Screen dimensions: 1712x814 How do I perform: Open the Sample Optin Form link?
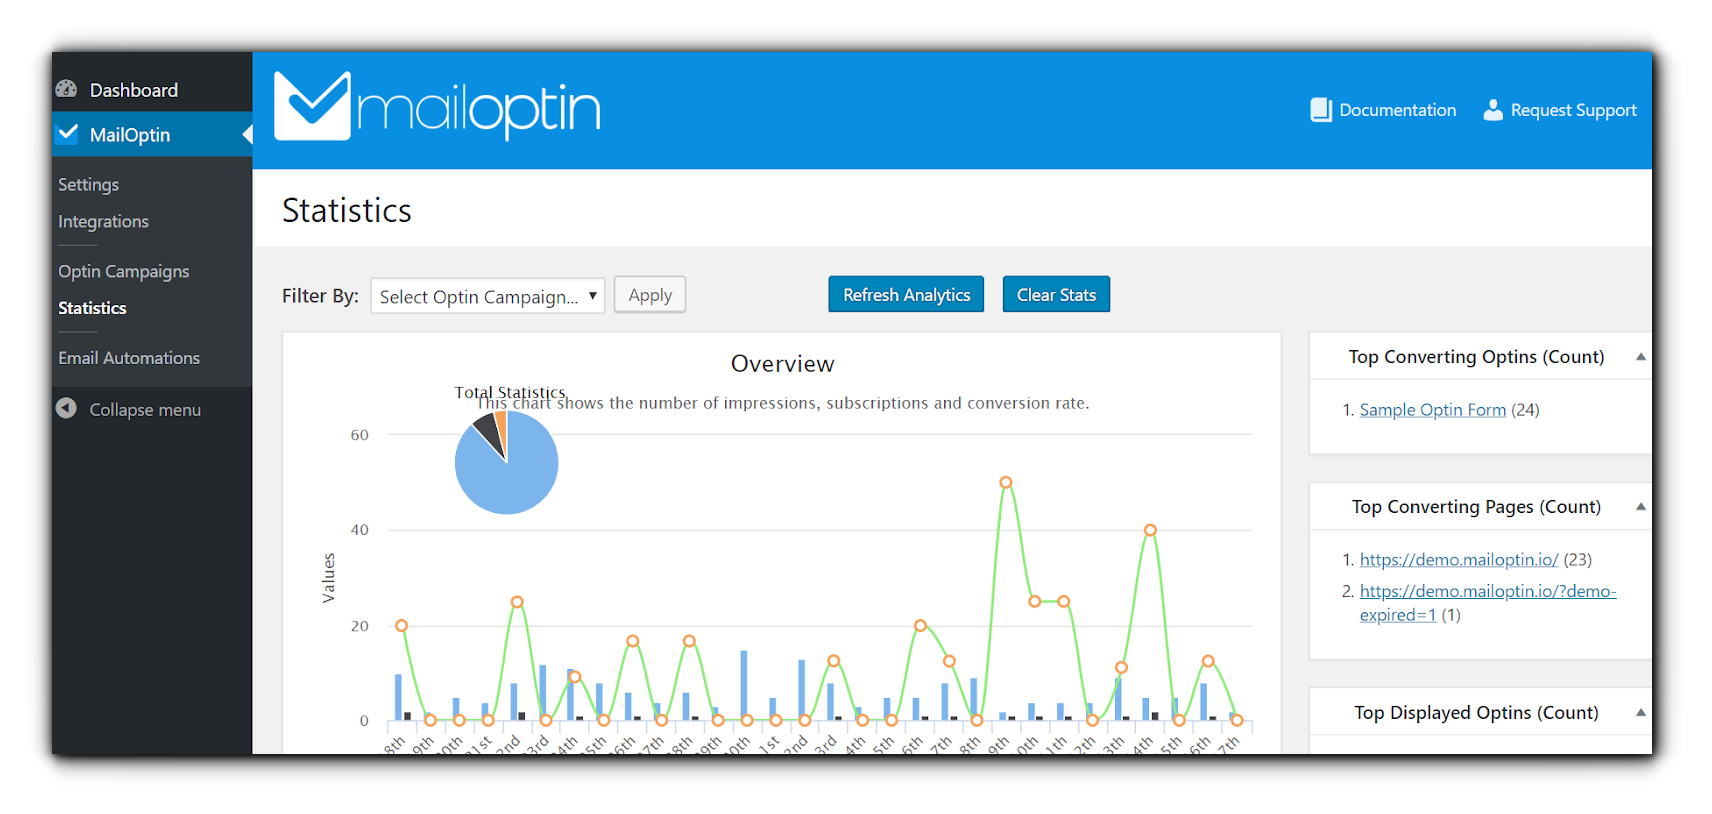[1432, 410]
